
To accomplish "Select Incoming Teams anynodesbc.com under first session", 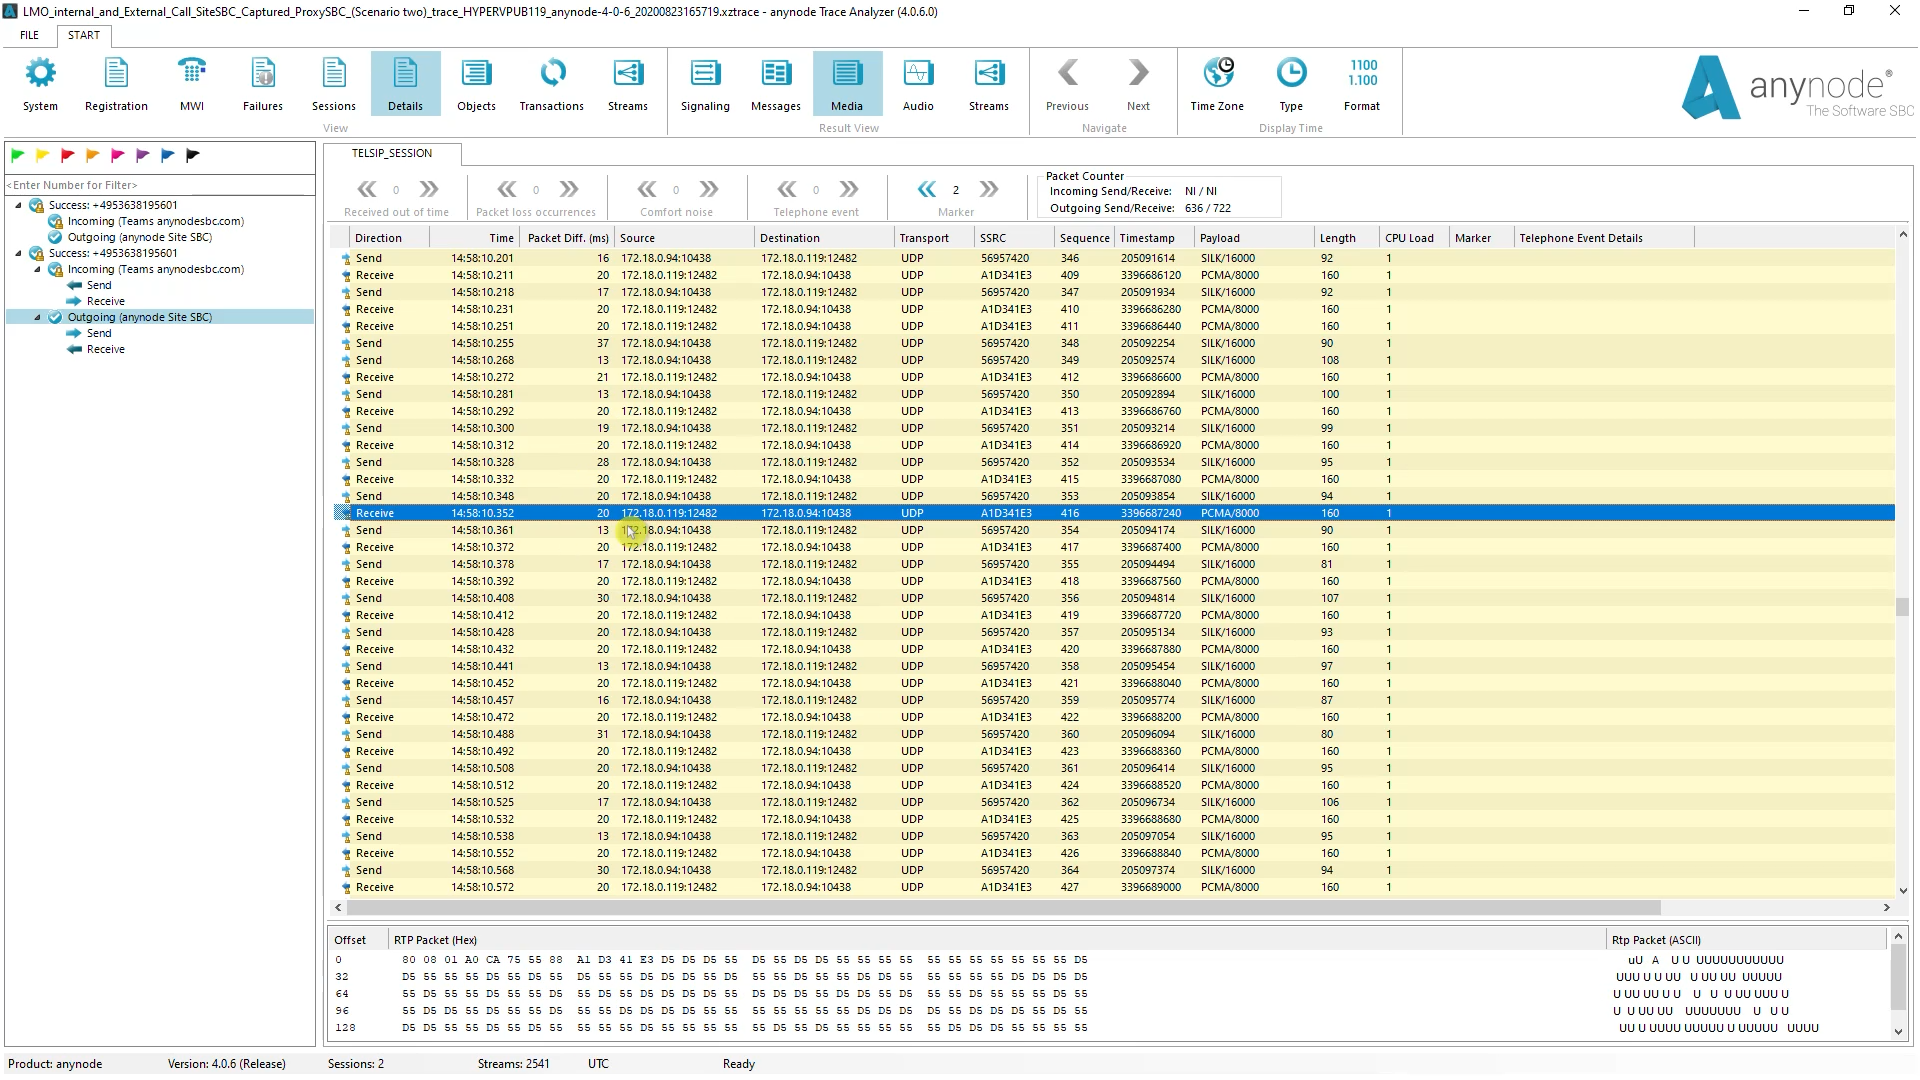I will point(155,221).
